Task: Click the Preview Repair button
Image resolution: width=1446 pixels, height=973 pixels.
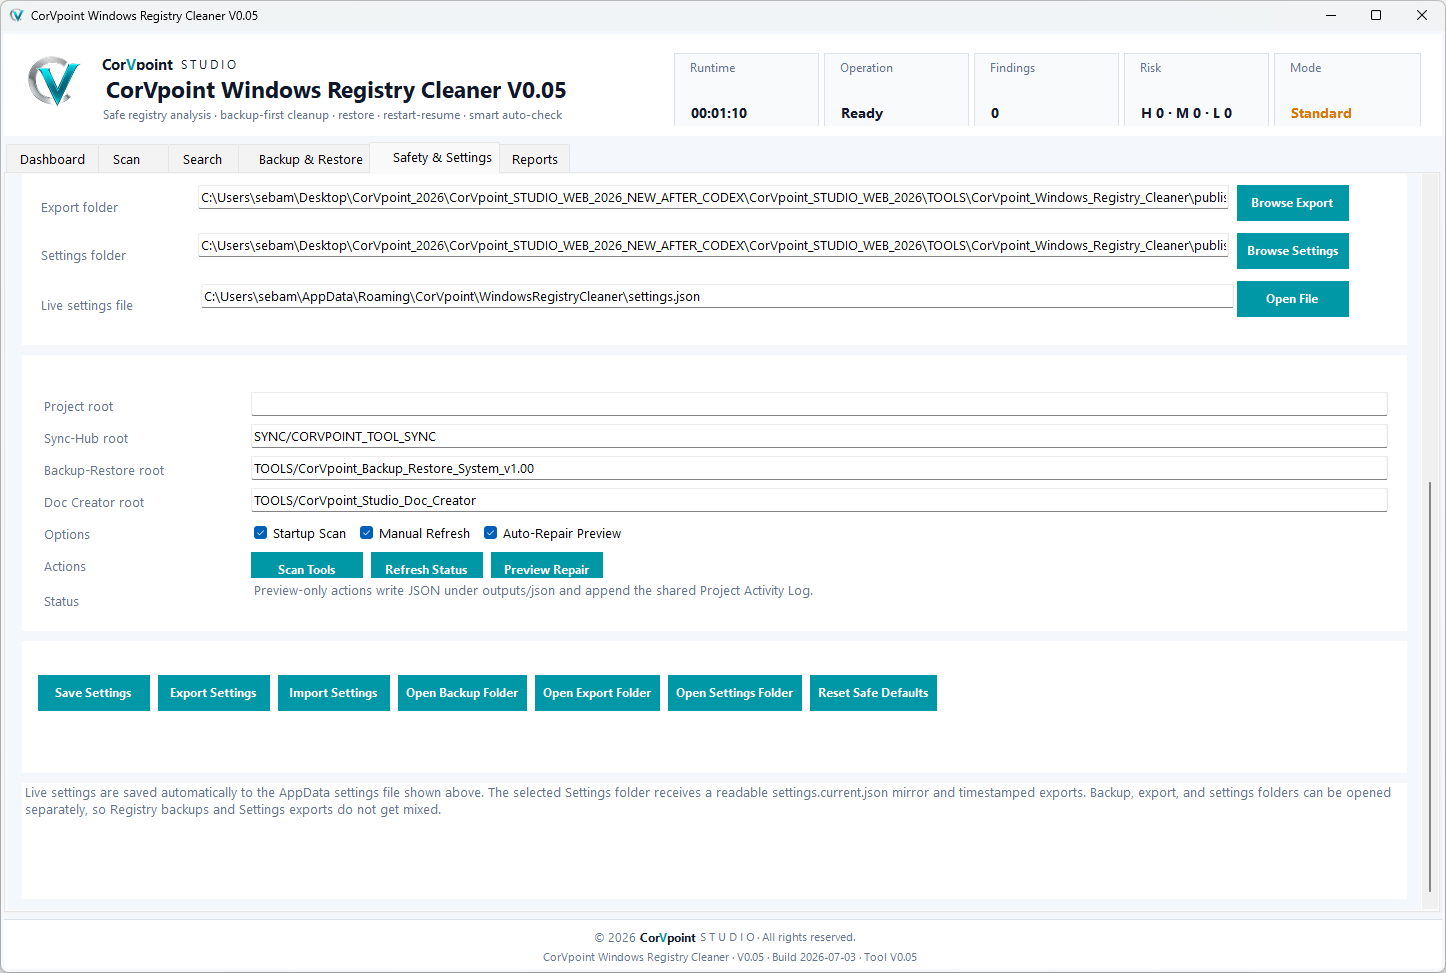Action: pos(547,566)
